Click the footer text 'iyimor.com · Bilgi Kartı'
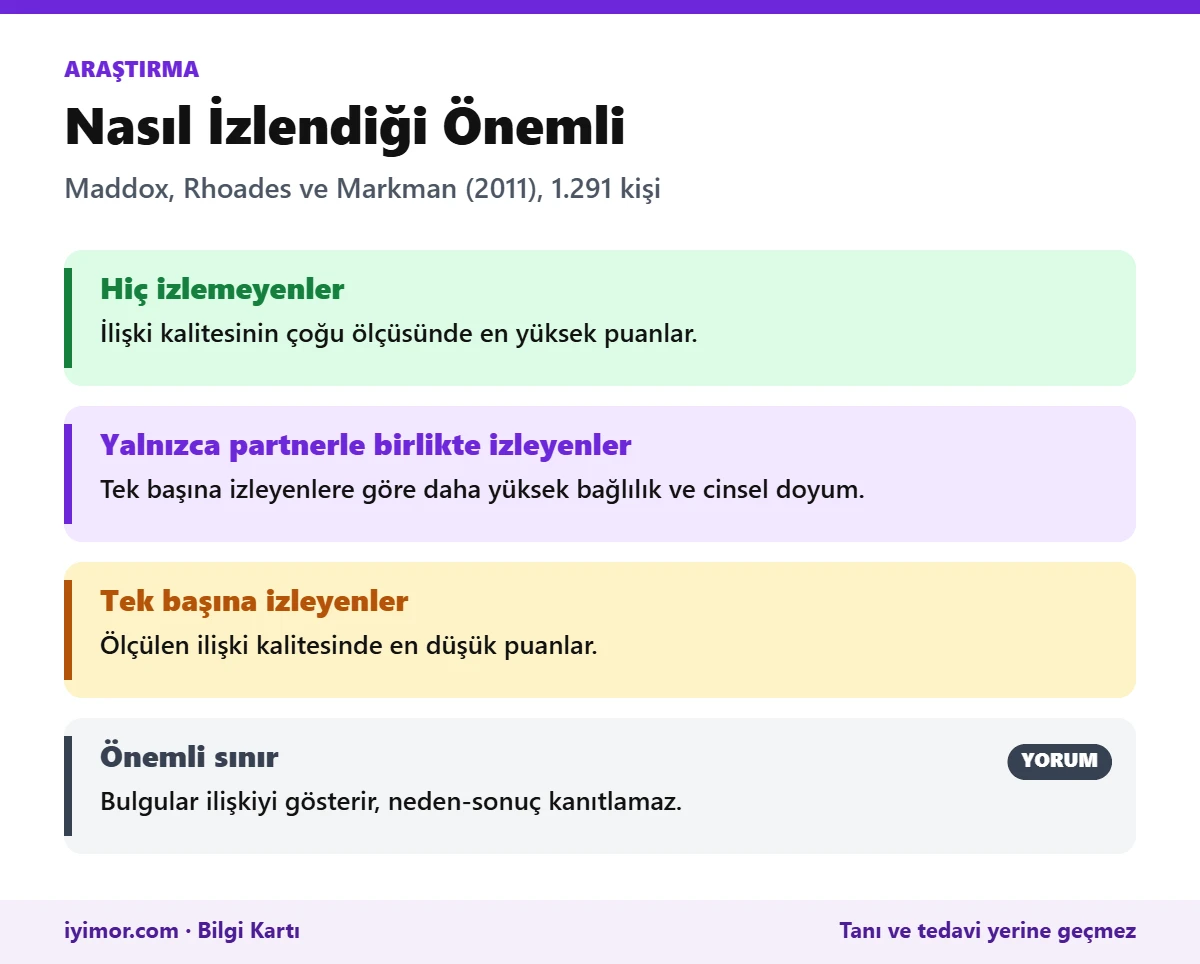The image size is (1200, 964). tap(182, 931)
